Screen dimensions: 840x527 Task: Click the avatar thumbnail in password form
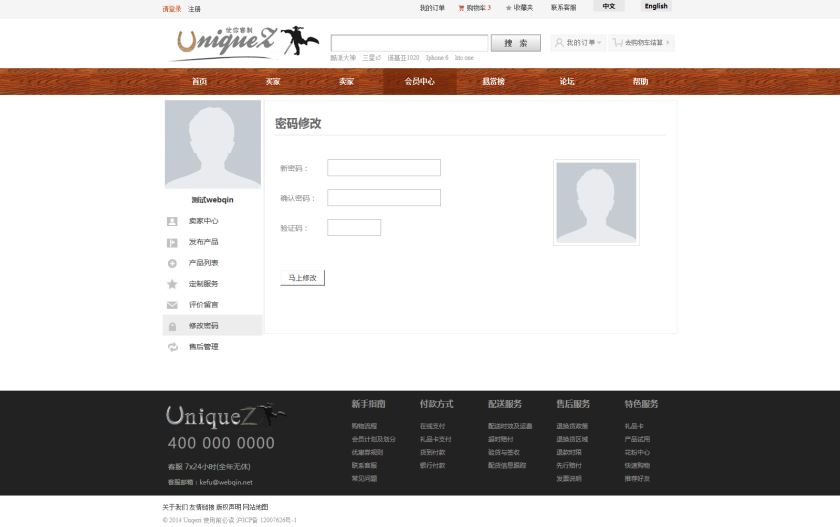pyautogui.click(x=596, y=202)
